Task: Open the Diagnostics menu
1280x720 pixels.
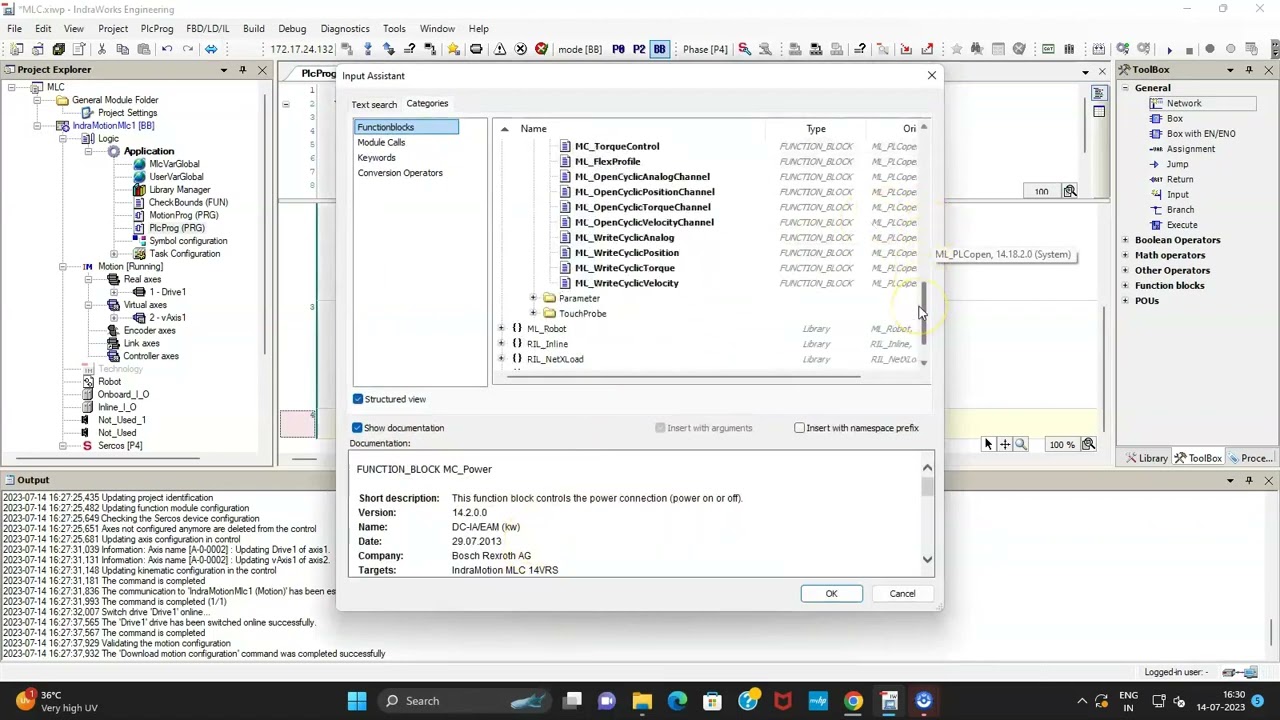Action: point(344,29)
